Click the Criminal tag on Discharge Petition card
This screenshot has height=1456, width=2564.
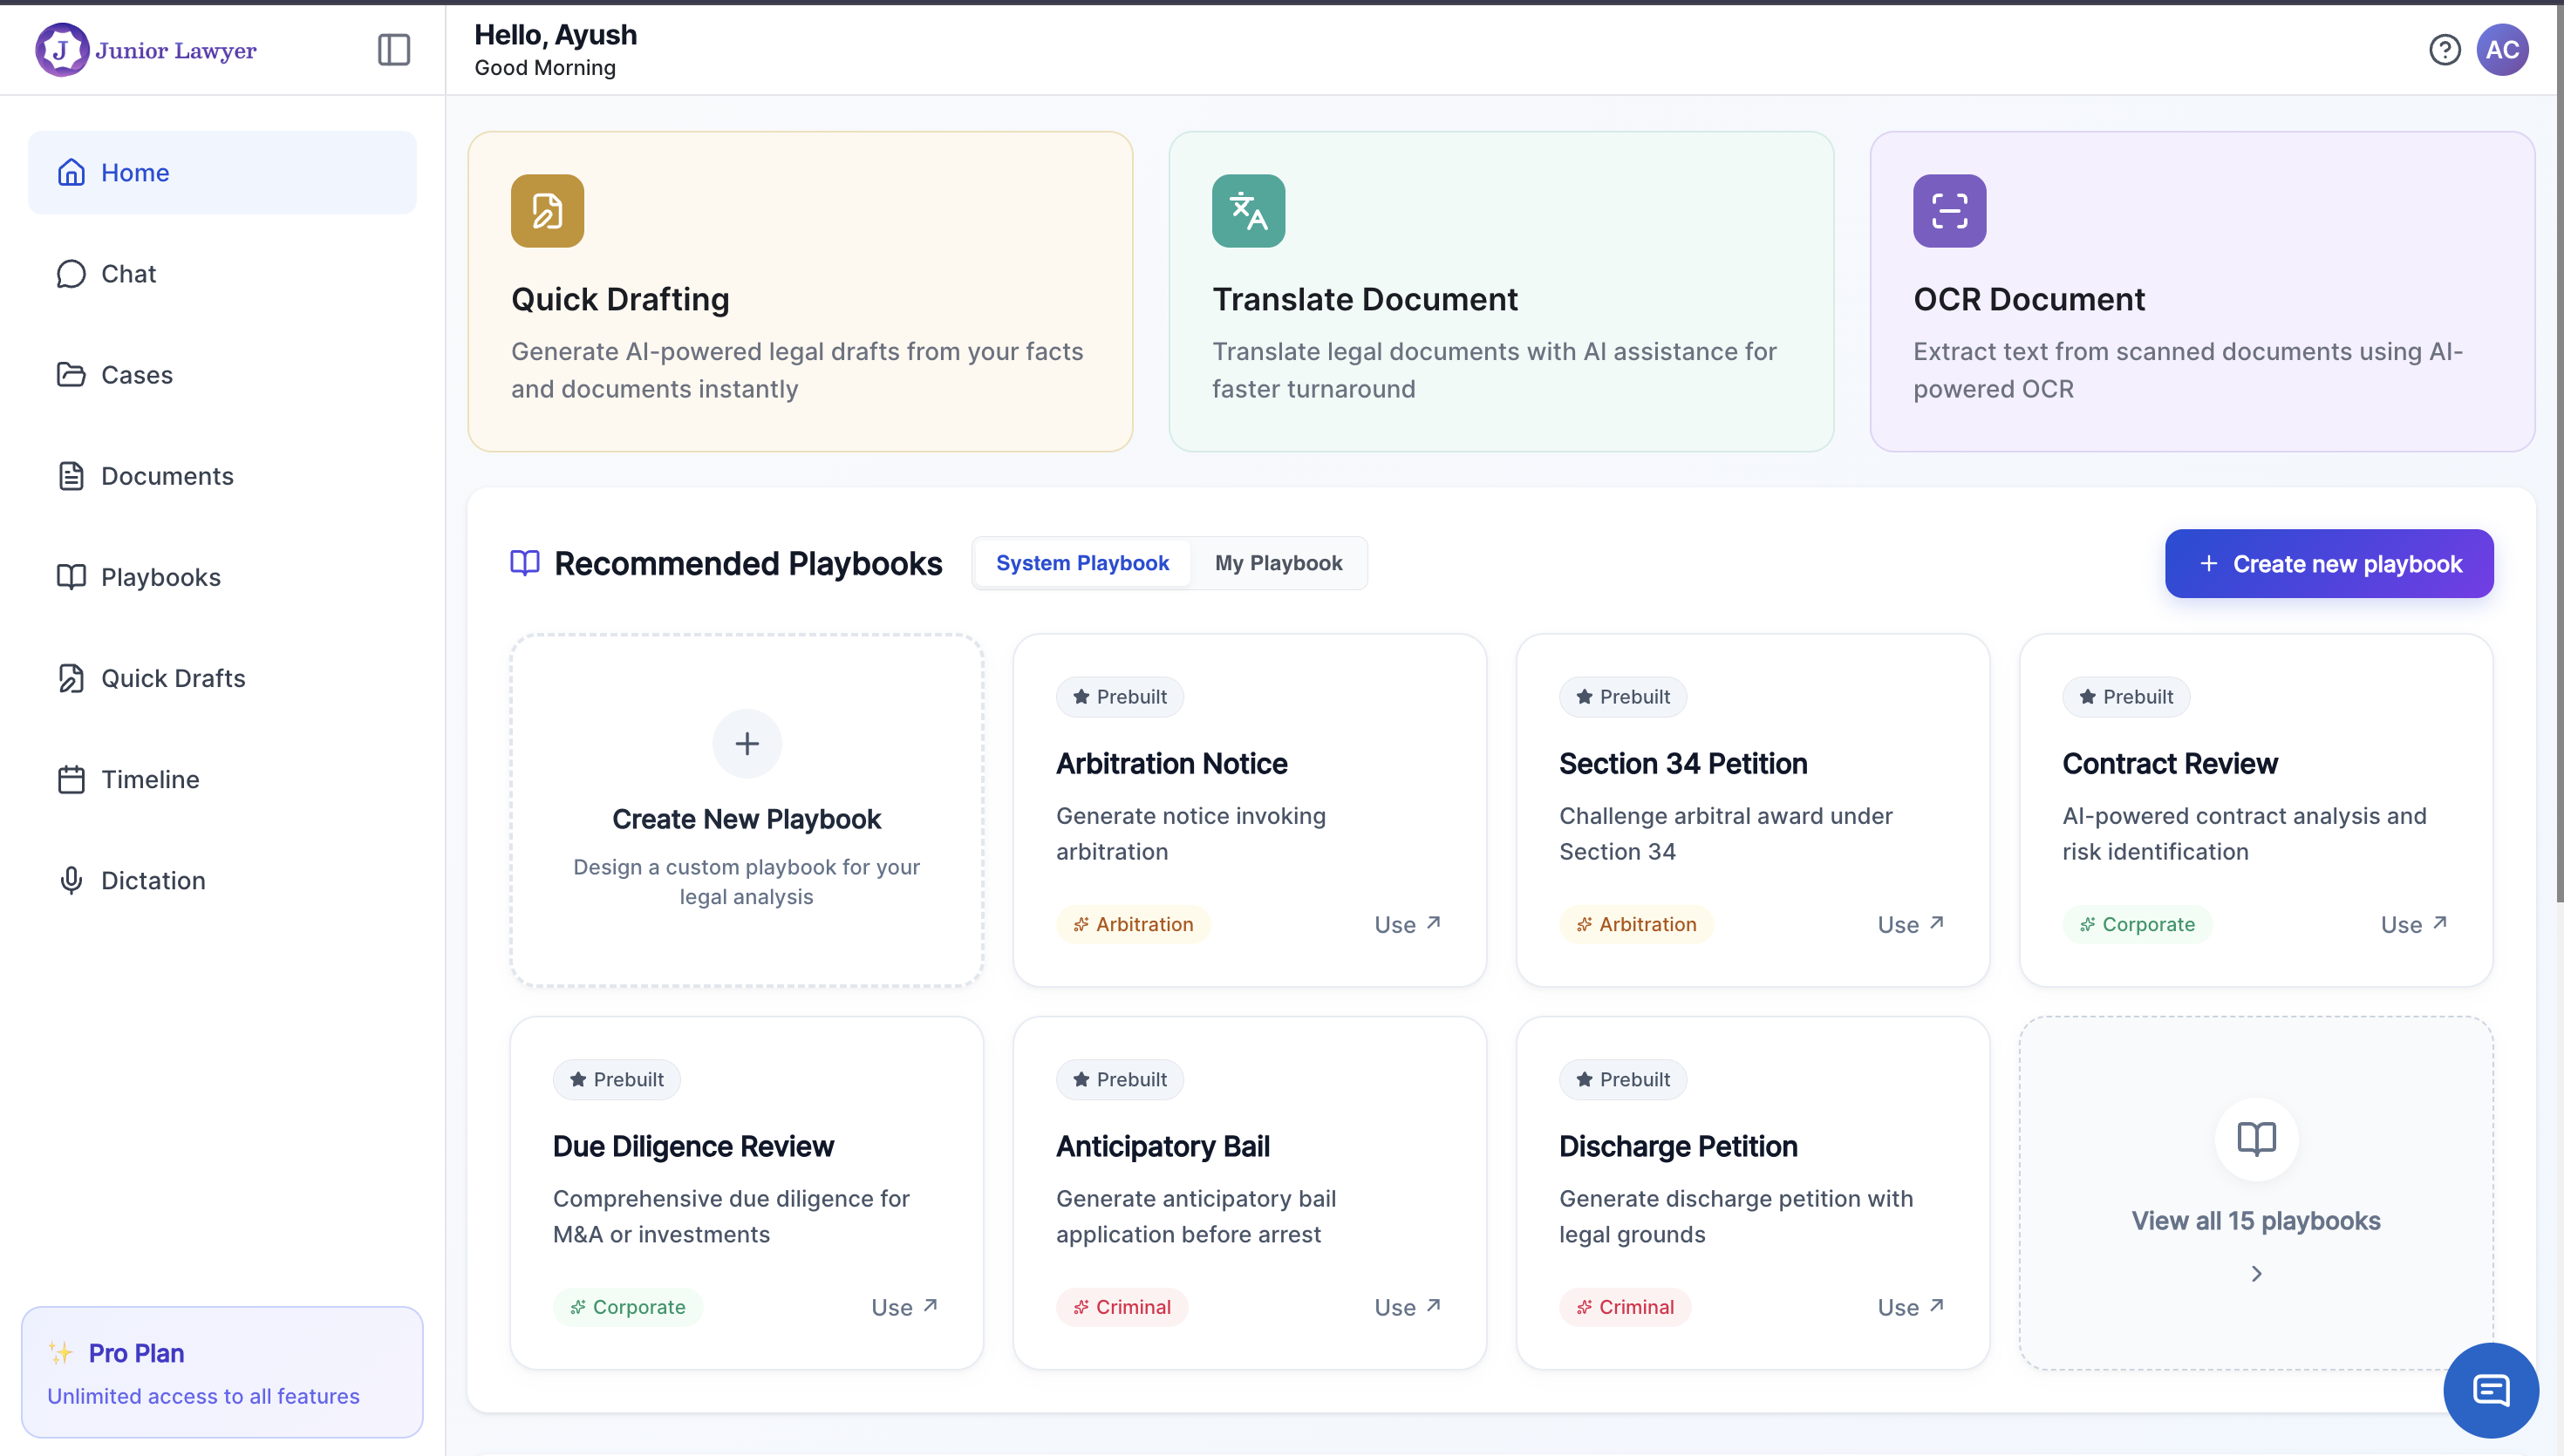[x=1625, y=1307]
